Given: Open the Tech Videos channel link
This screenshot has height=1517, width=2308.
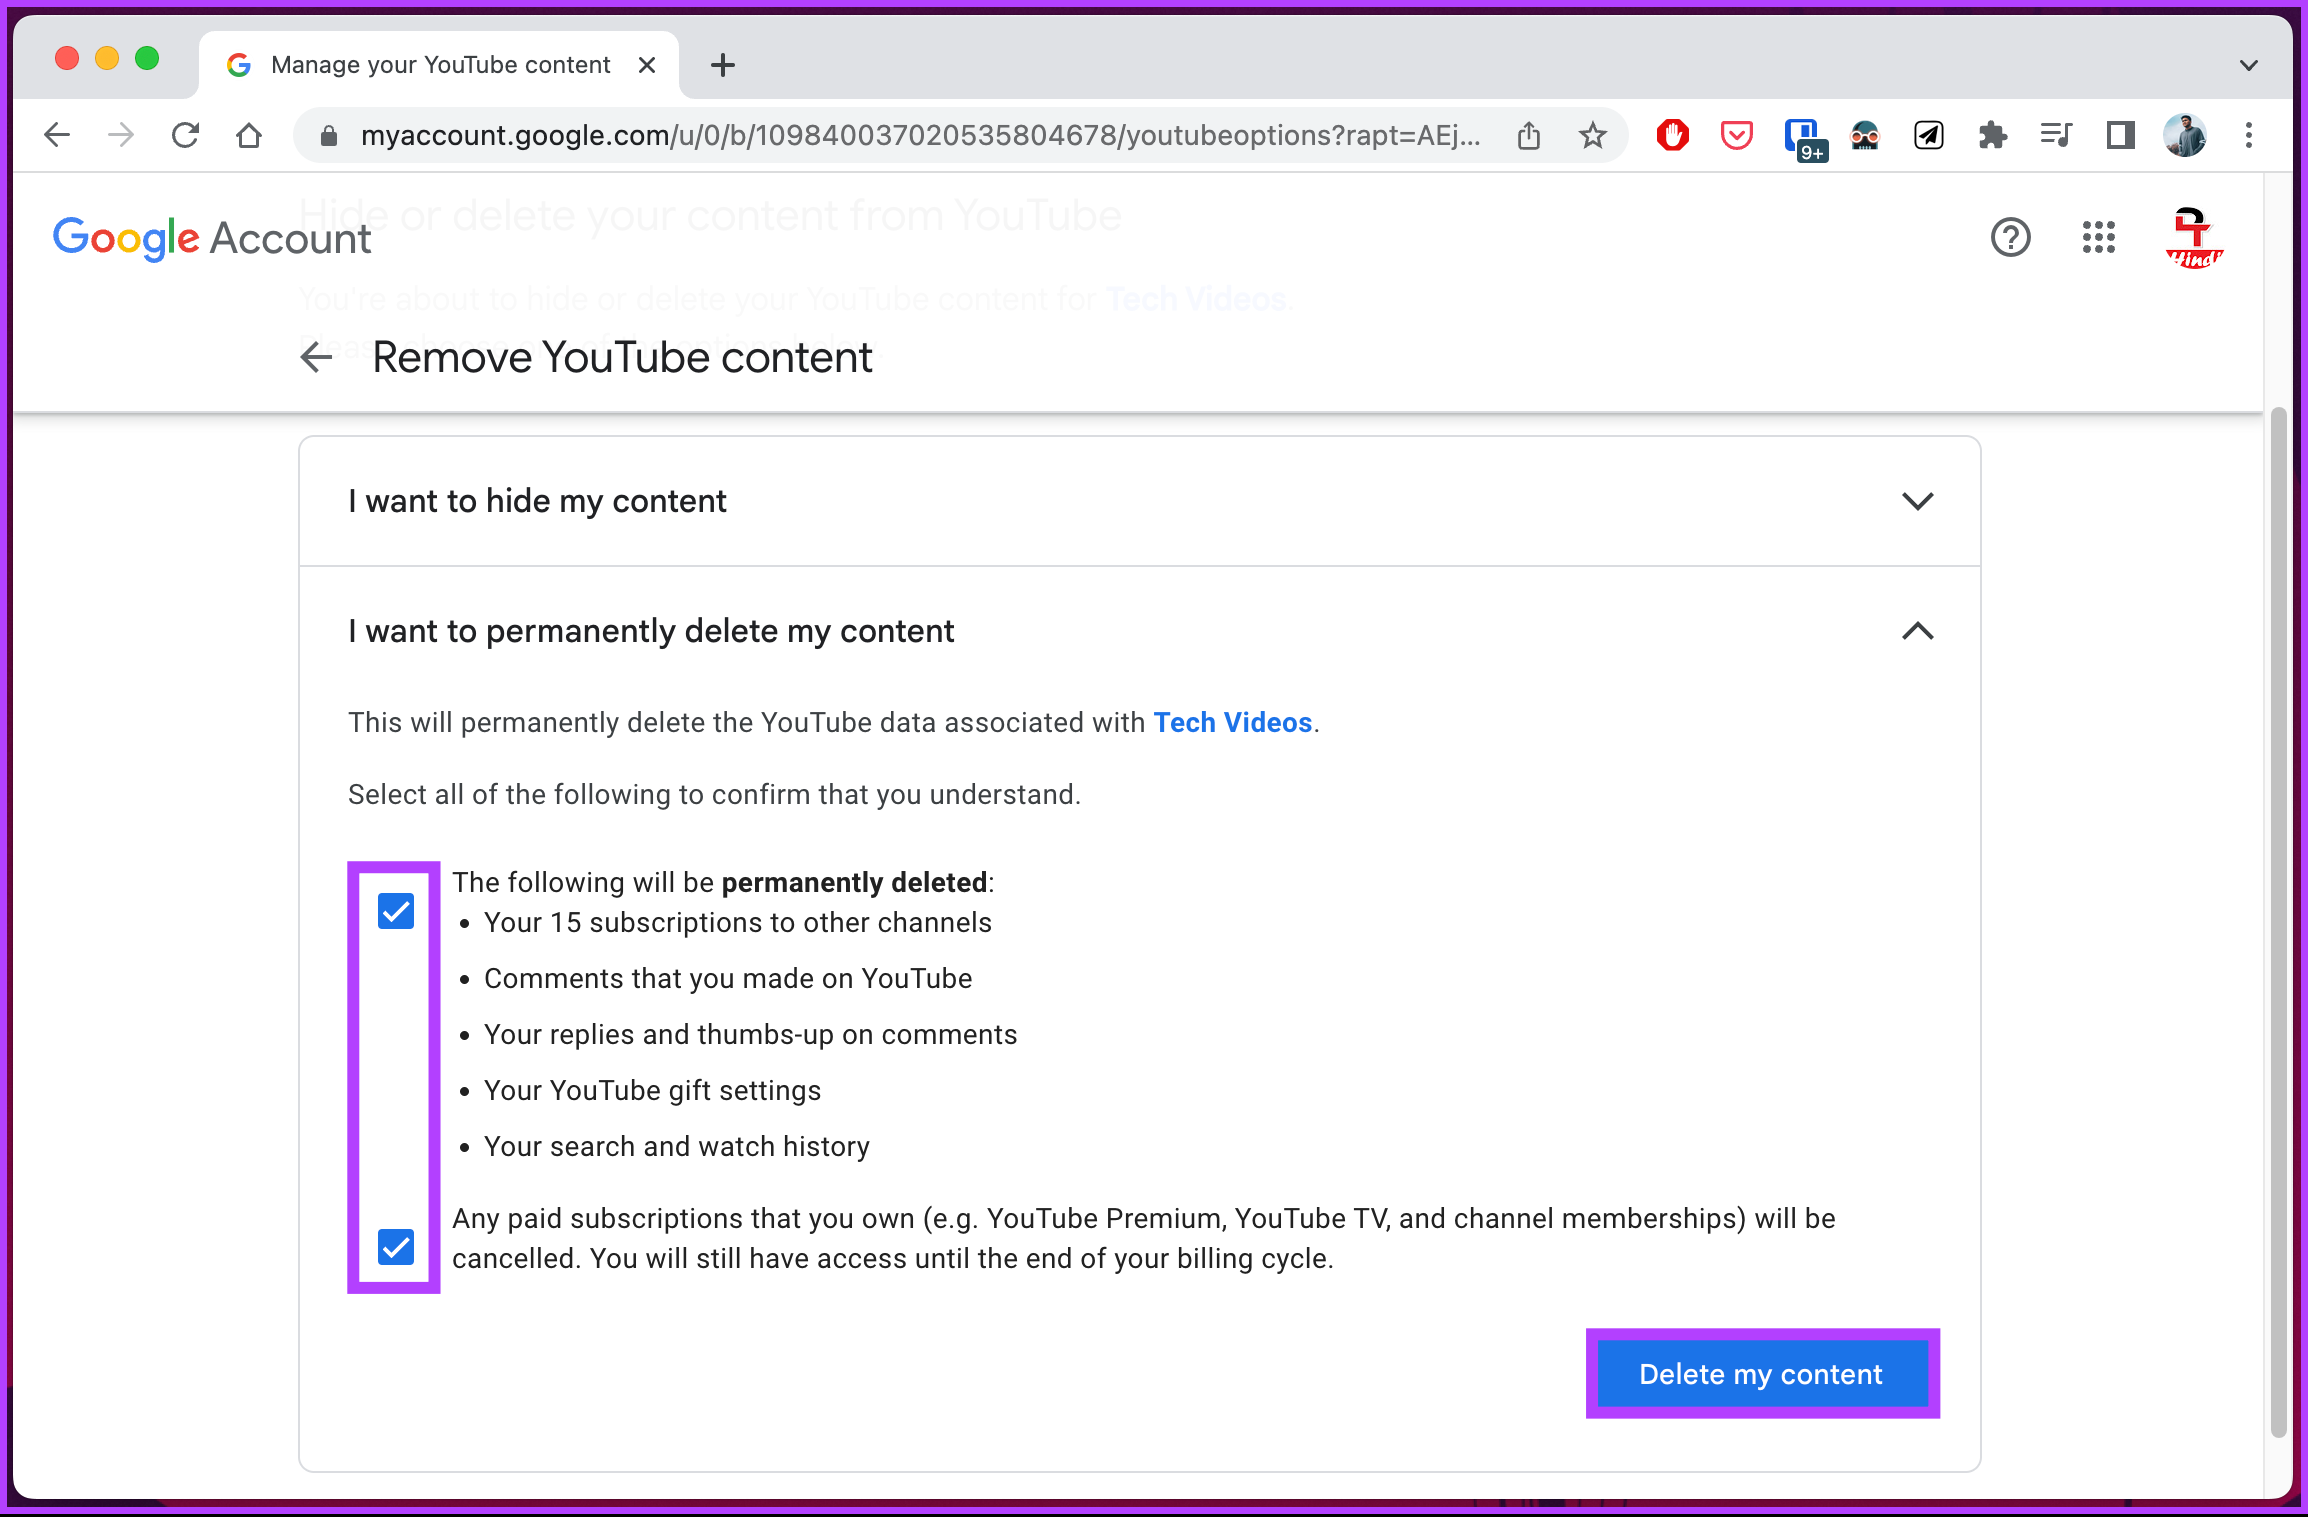Looking at the screenshot, I should tap(1233, 722).
